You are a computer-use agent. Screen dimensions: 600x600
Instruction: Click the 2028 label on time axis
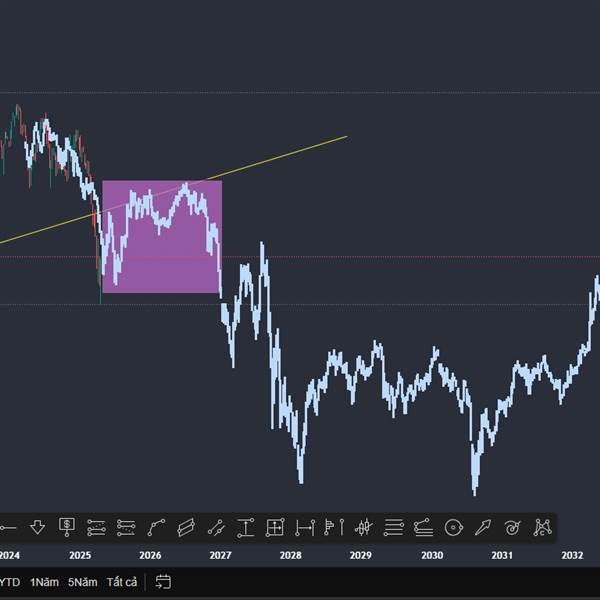[290, 555]
